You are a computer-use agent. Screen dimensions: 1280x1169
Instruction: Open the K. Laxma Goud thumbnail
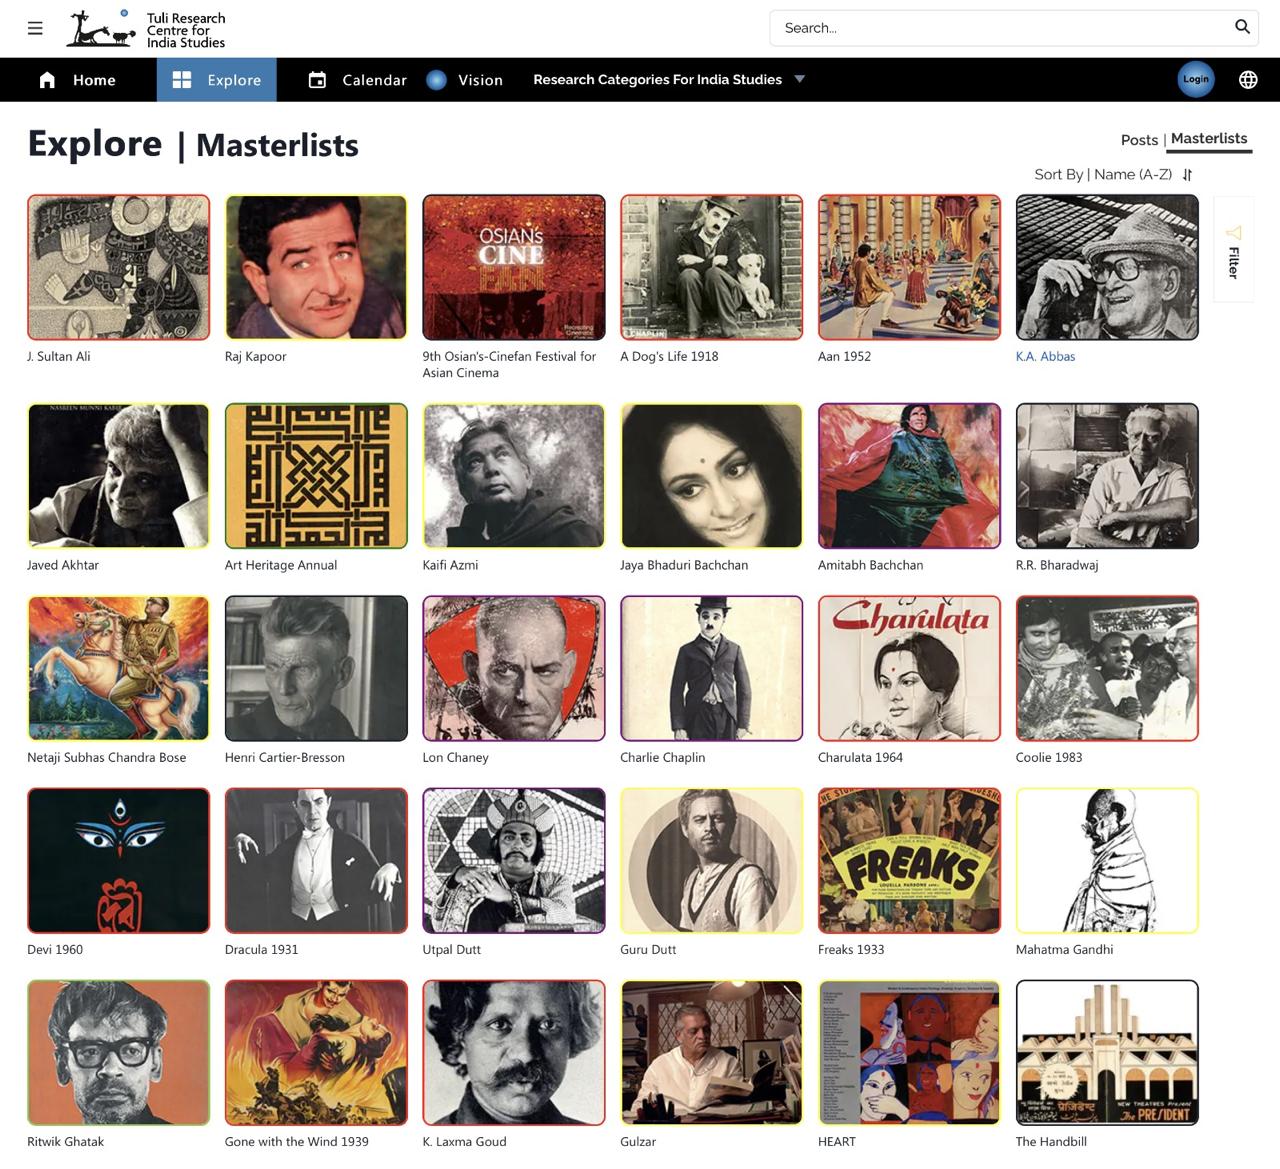click(x=514, y=1052)
